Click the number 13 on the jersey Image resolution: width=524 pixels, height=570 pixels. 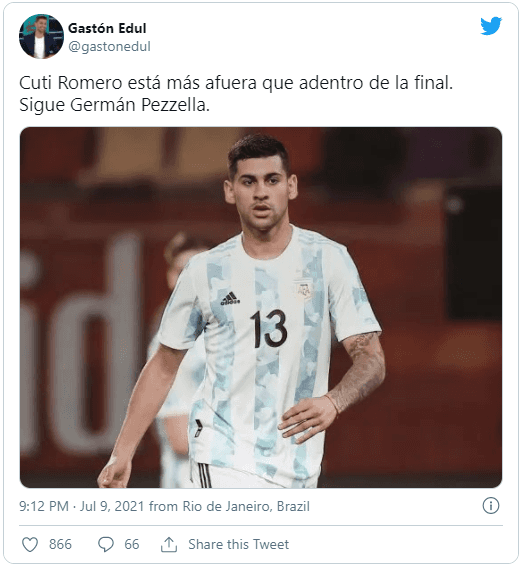pos(269,329)
